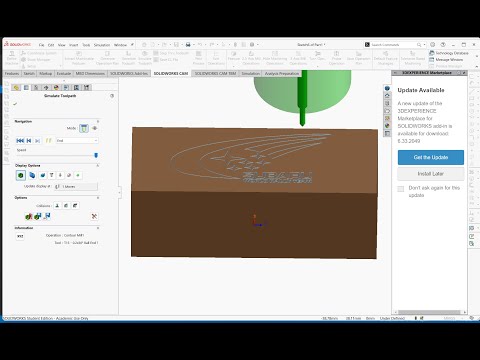Screen dimensions: 480x360
Task: Confirm Simulate Toolpath with green checkmark
Action: pos(15,104)
